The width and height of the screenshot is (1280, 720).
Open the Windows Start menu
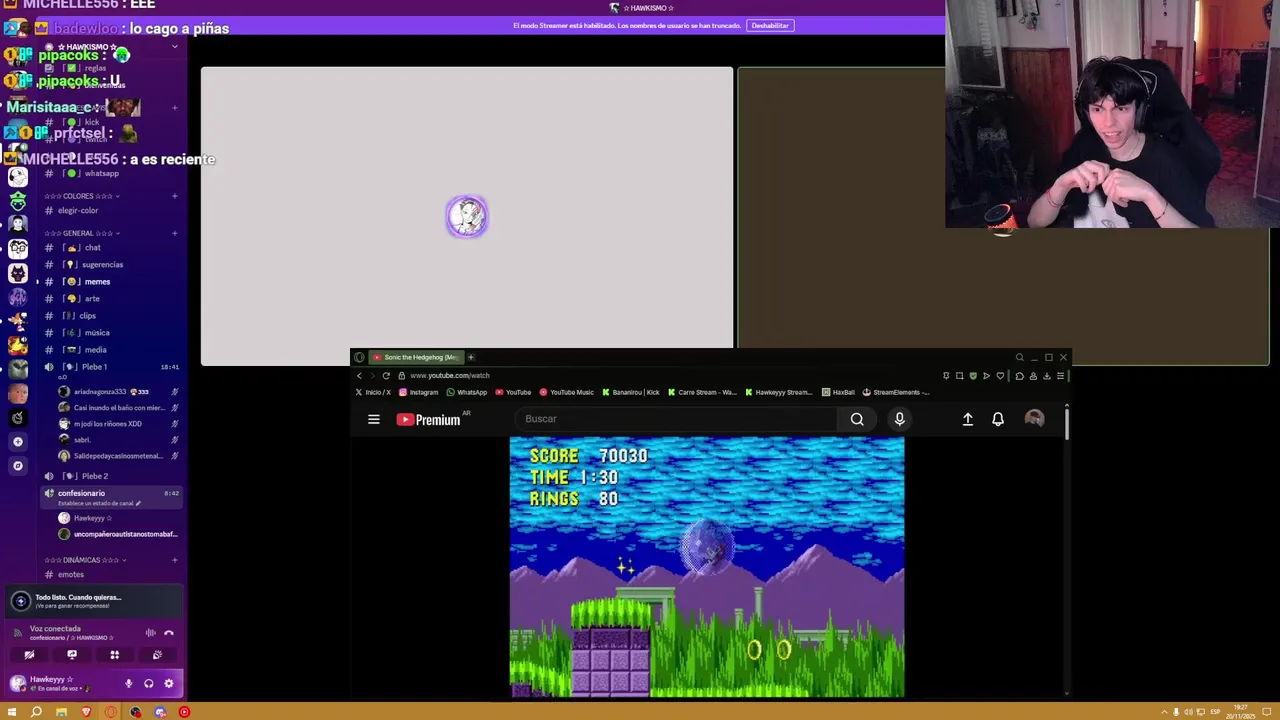11,712
